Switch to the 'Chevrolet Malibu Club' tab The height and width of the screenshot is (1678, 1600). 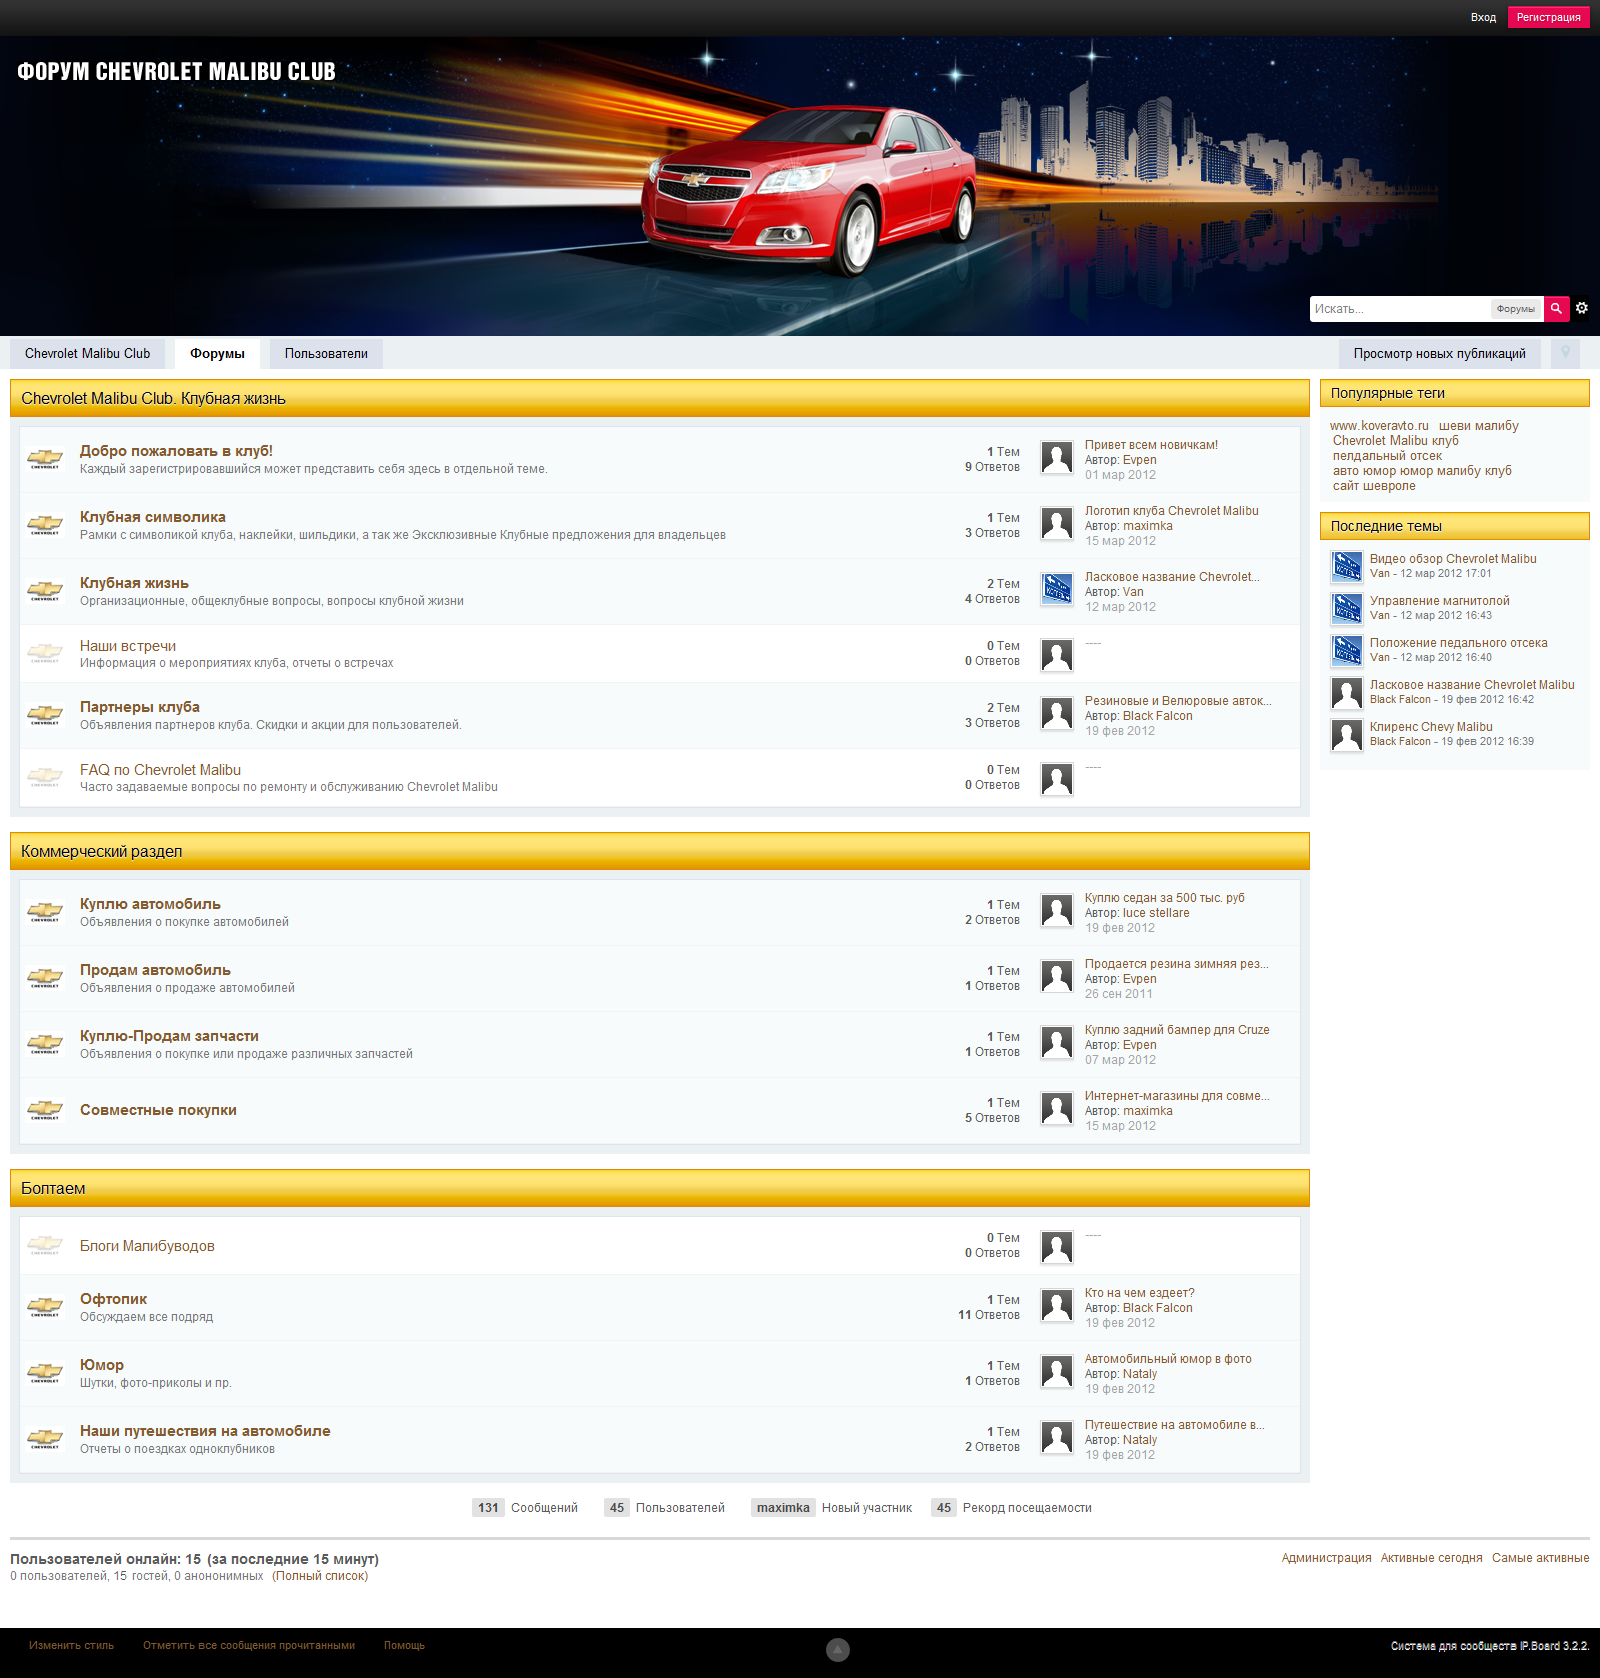click(87, 354)
